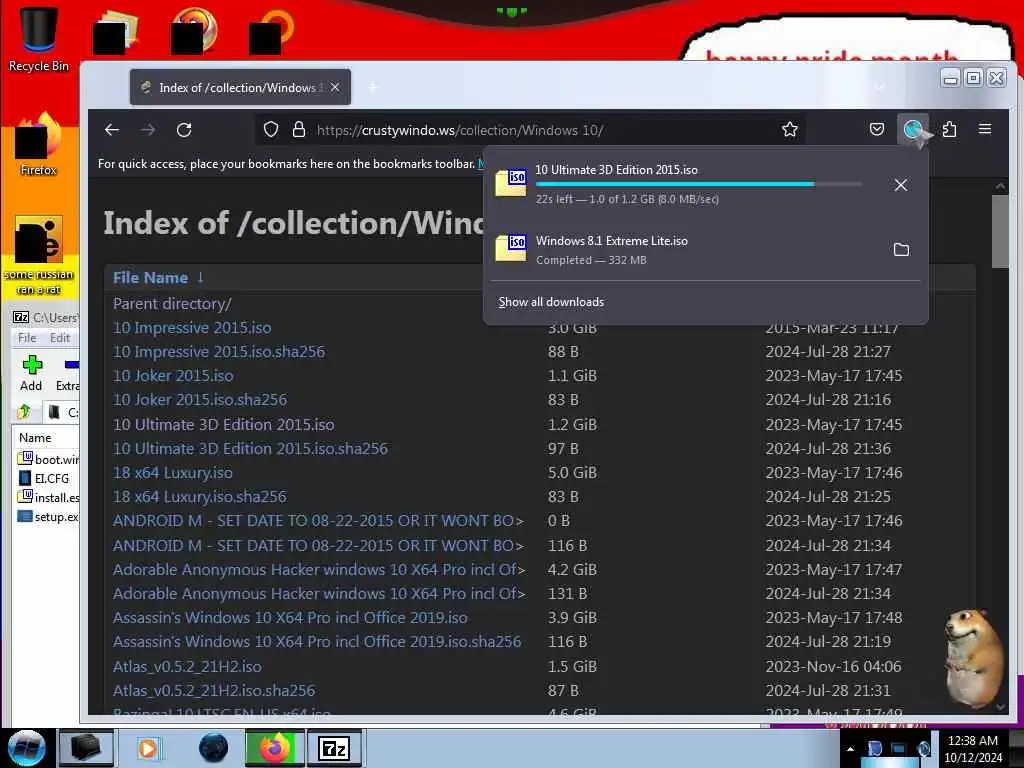Click the Firefox desktop shortcut
Screen dimensions: 1024x768
39,145
